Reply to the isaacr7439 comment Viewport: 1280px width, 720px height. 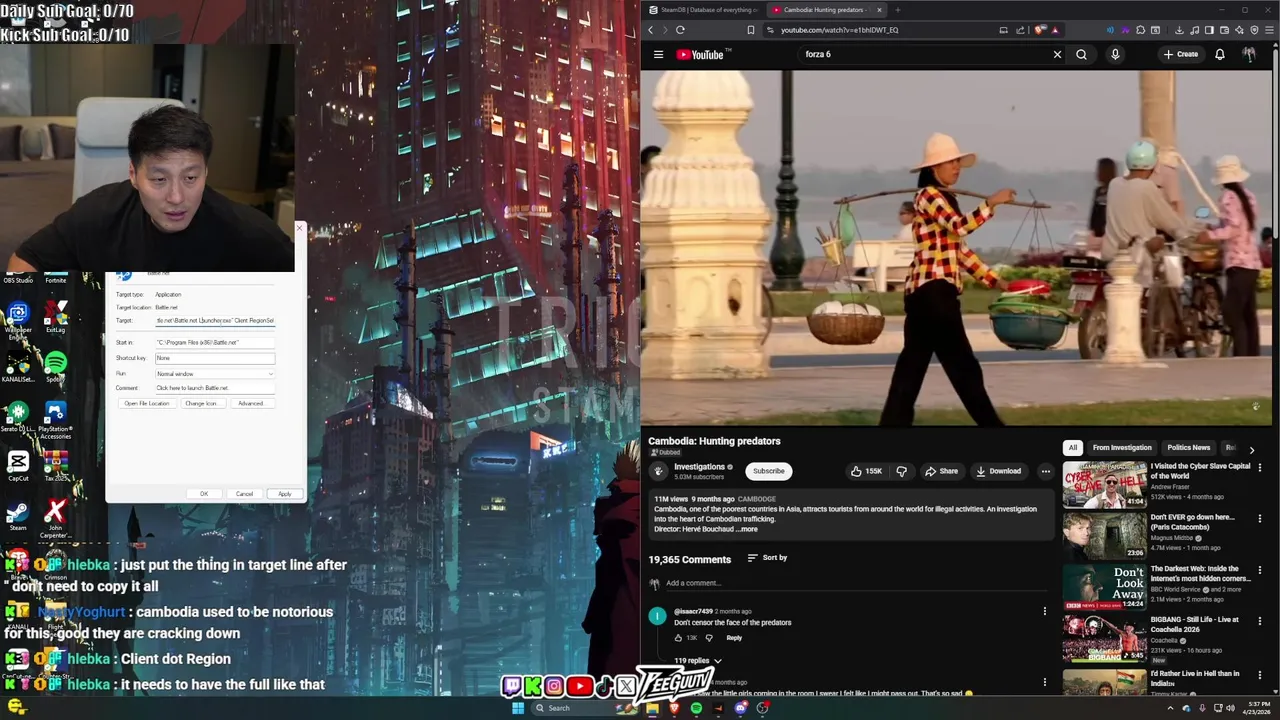tap(734, 638)
